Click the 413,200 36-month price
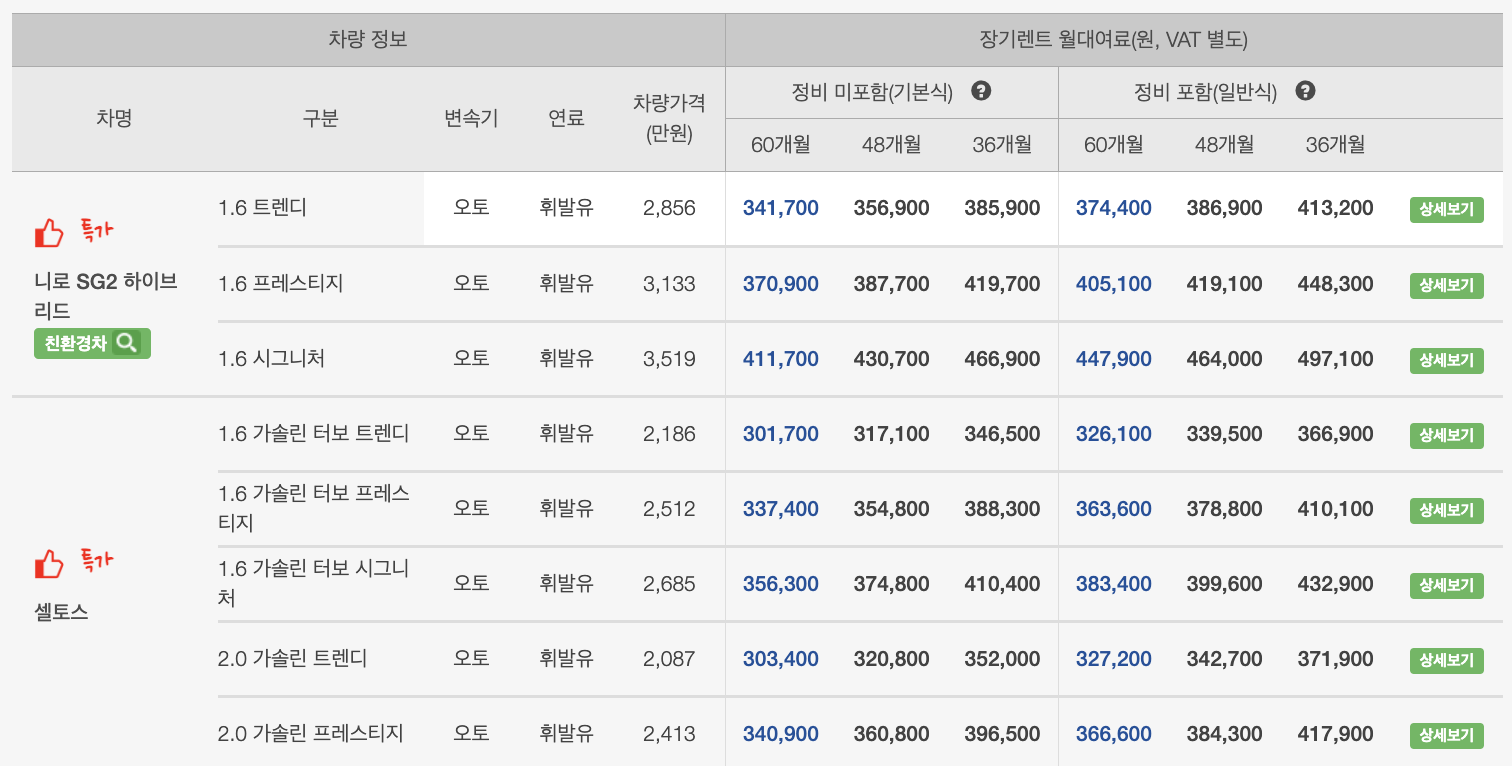 click(x=1335, y=208)
